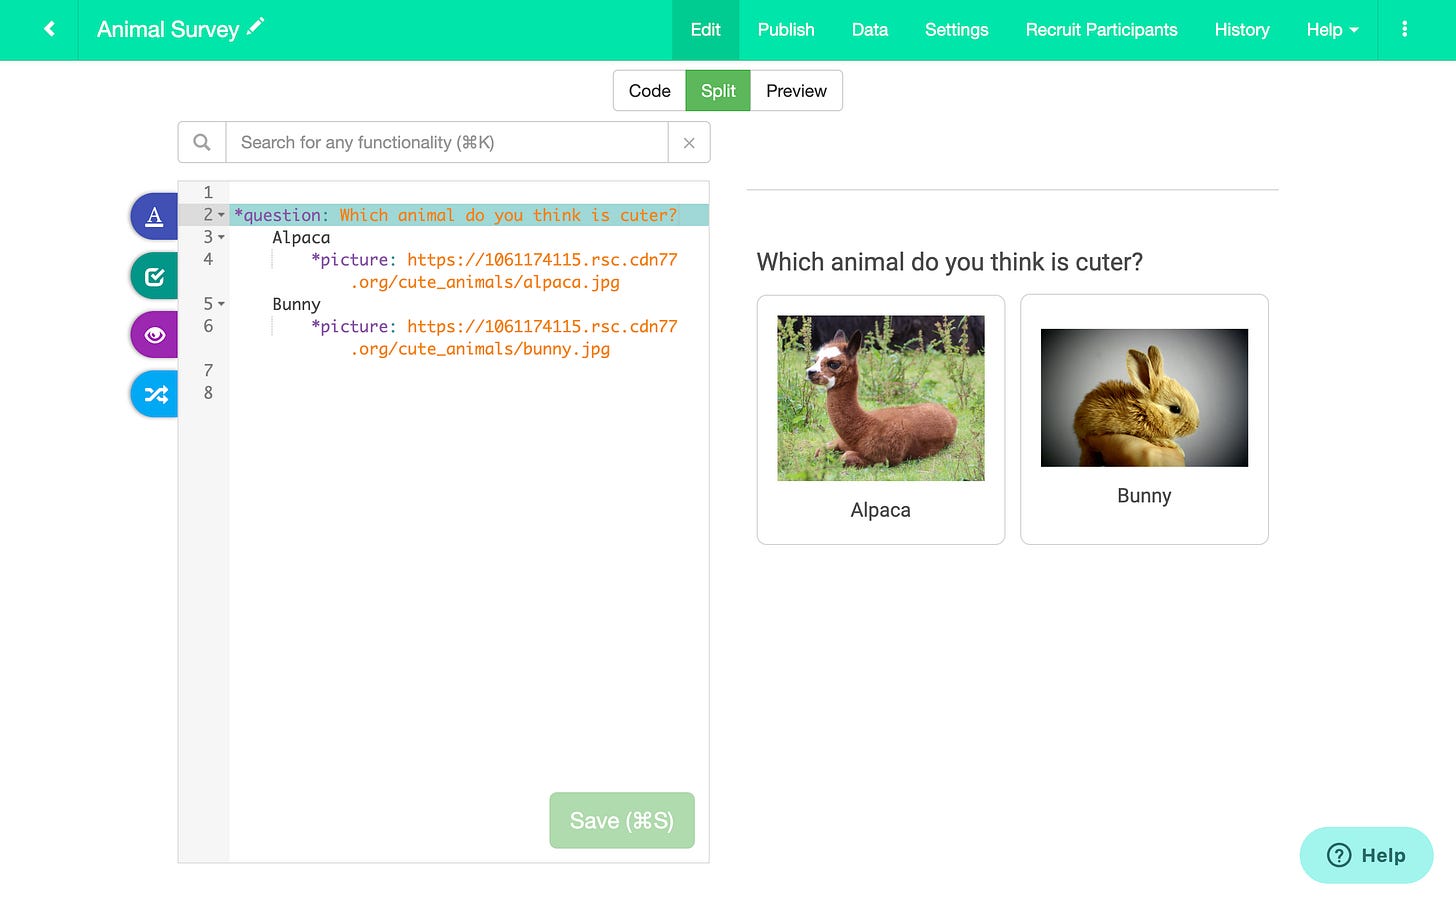Image resolution: width=1456 pixels, height=898 pixels.
Task: Expand the Help dropdown in top bar
Action: tap(1332, 30)
